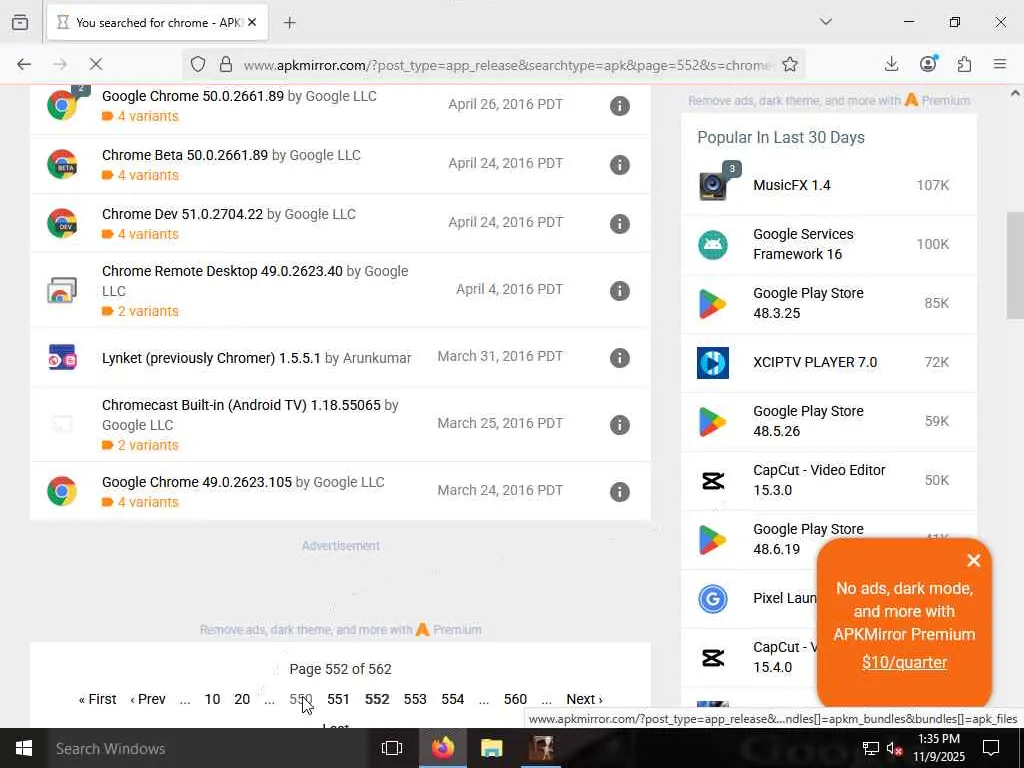Click the CapCut 15.3.0 icon
1024x768 pixels.
click(x=713, y=481)
